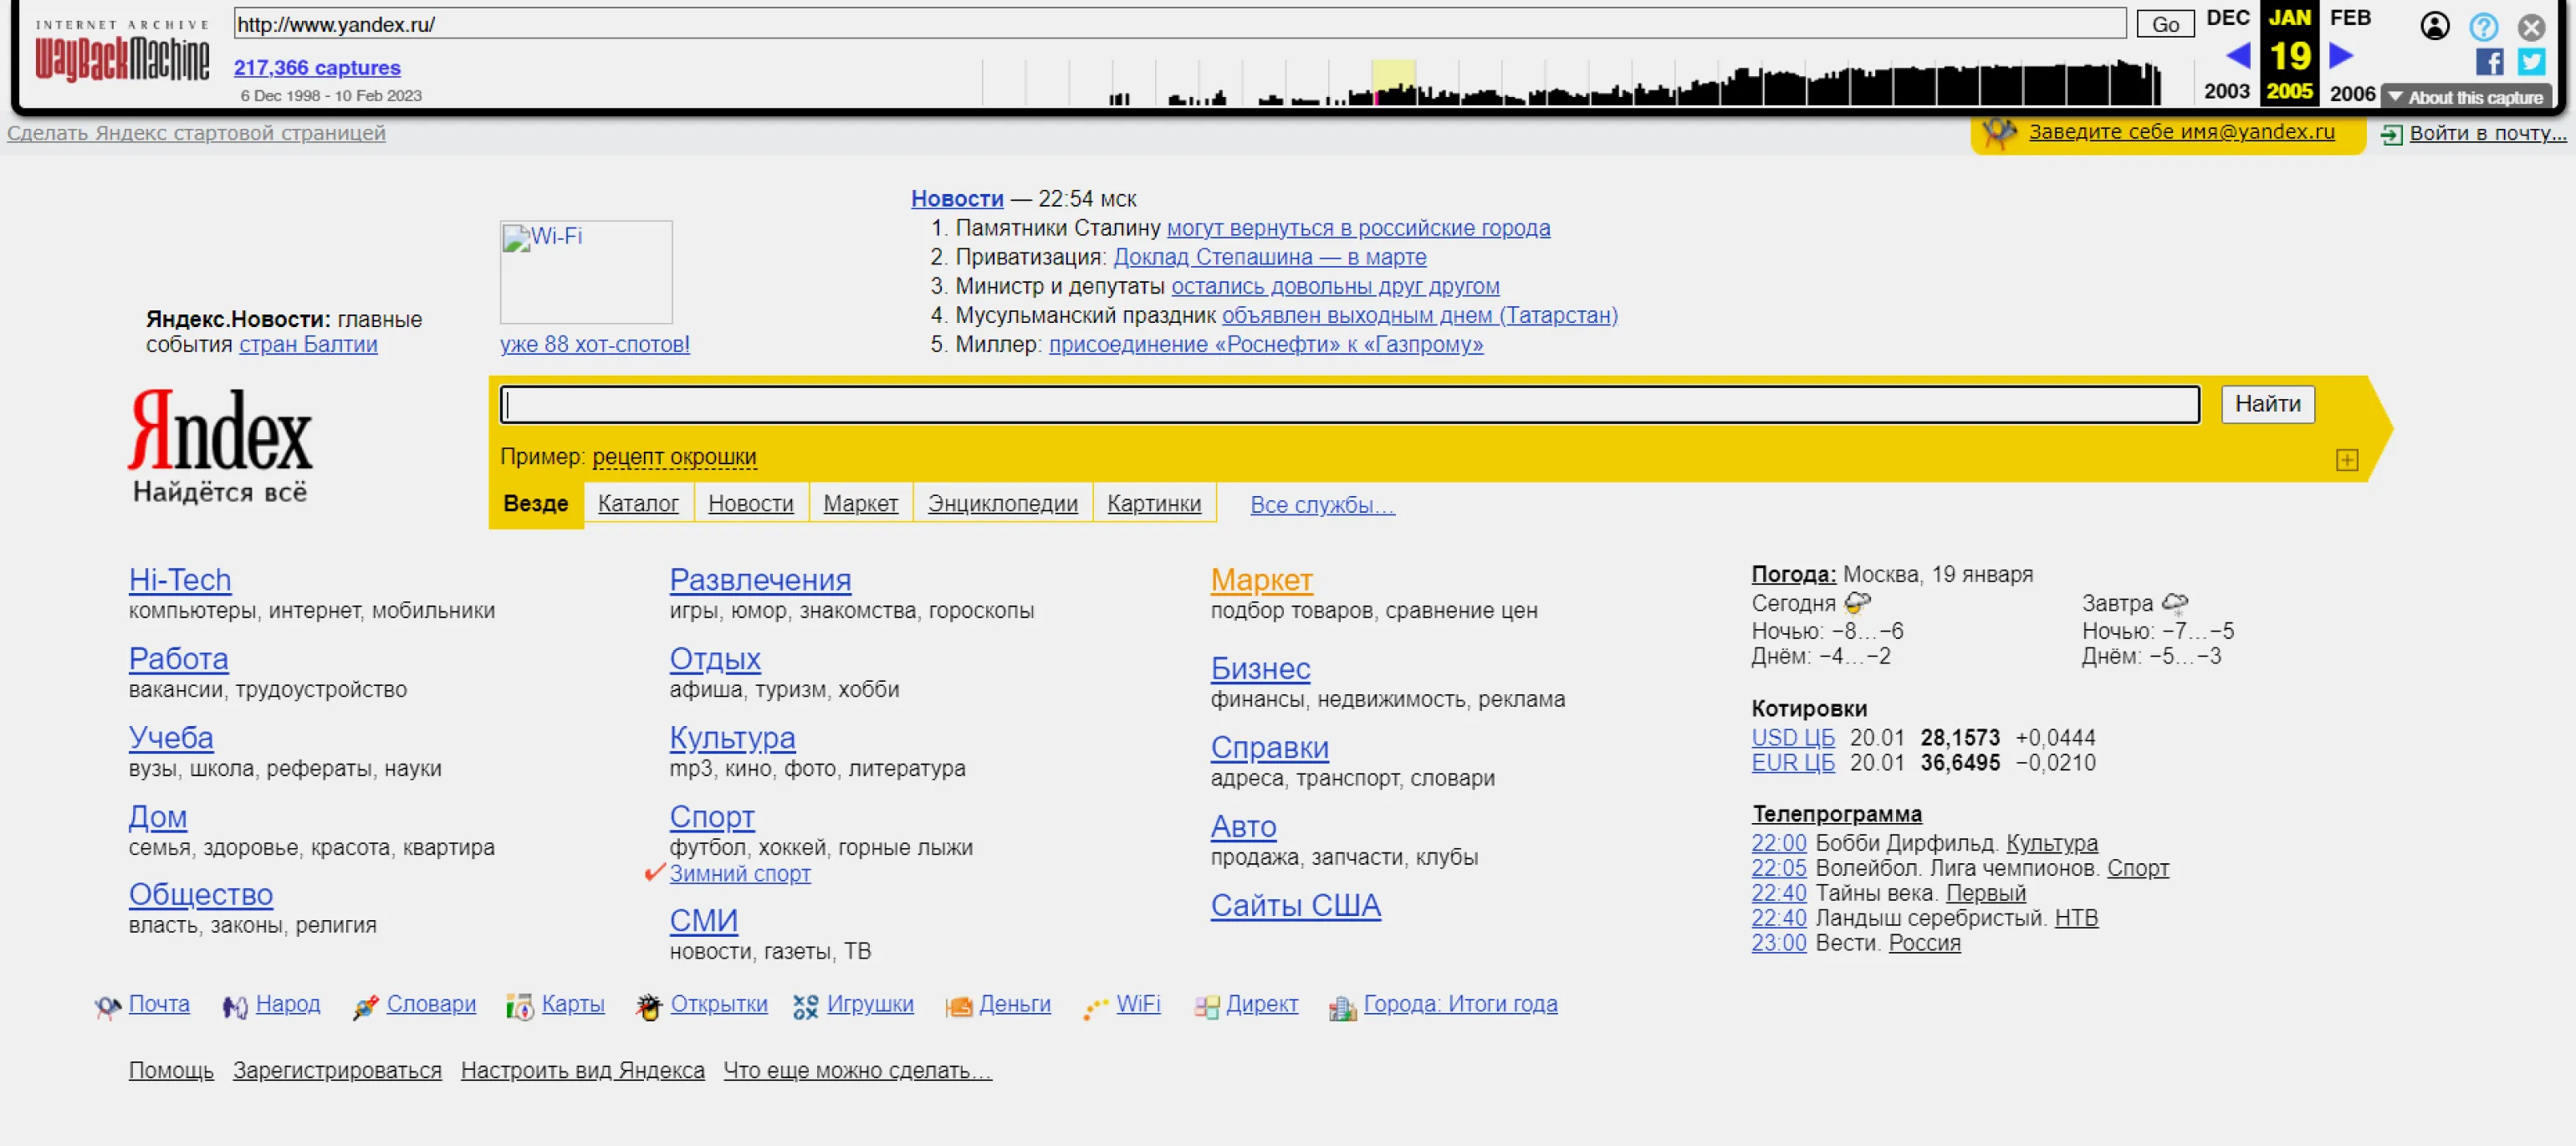Click the Народ service icon
The image size is (2576, 1146).
point(234,1006)
